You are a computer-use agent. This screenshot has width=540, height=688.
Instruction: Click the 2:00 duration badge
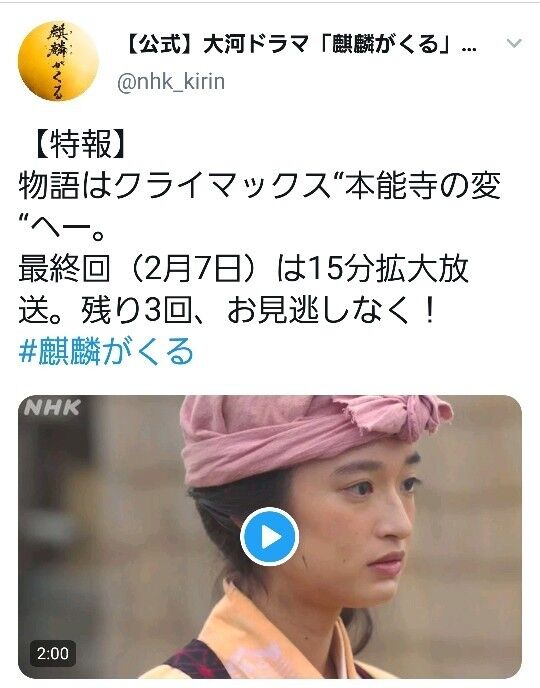(x=53, y=653)
